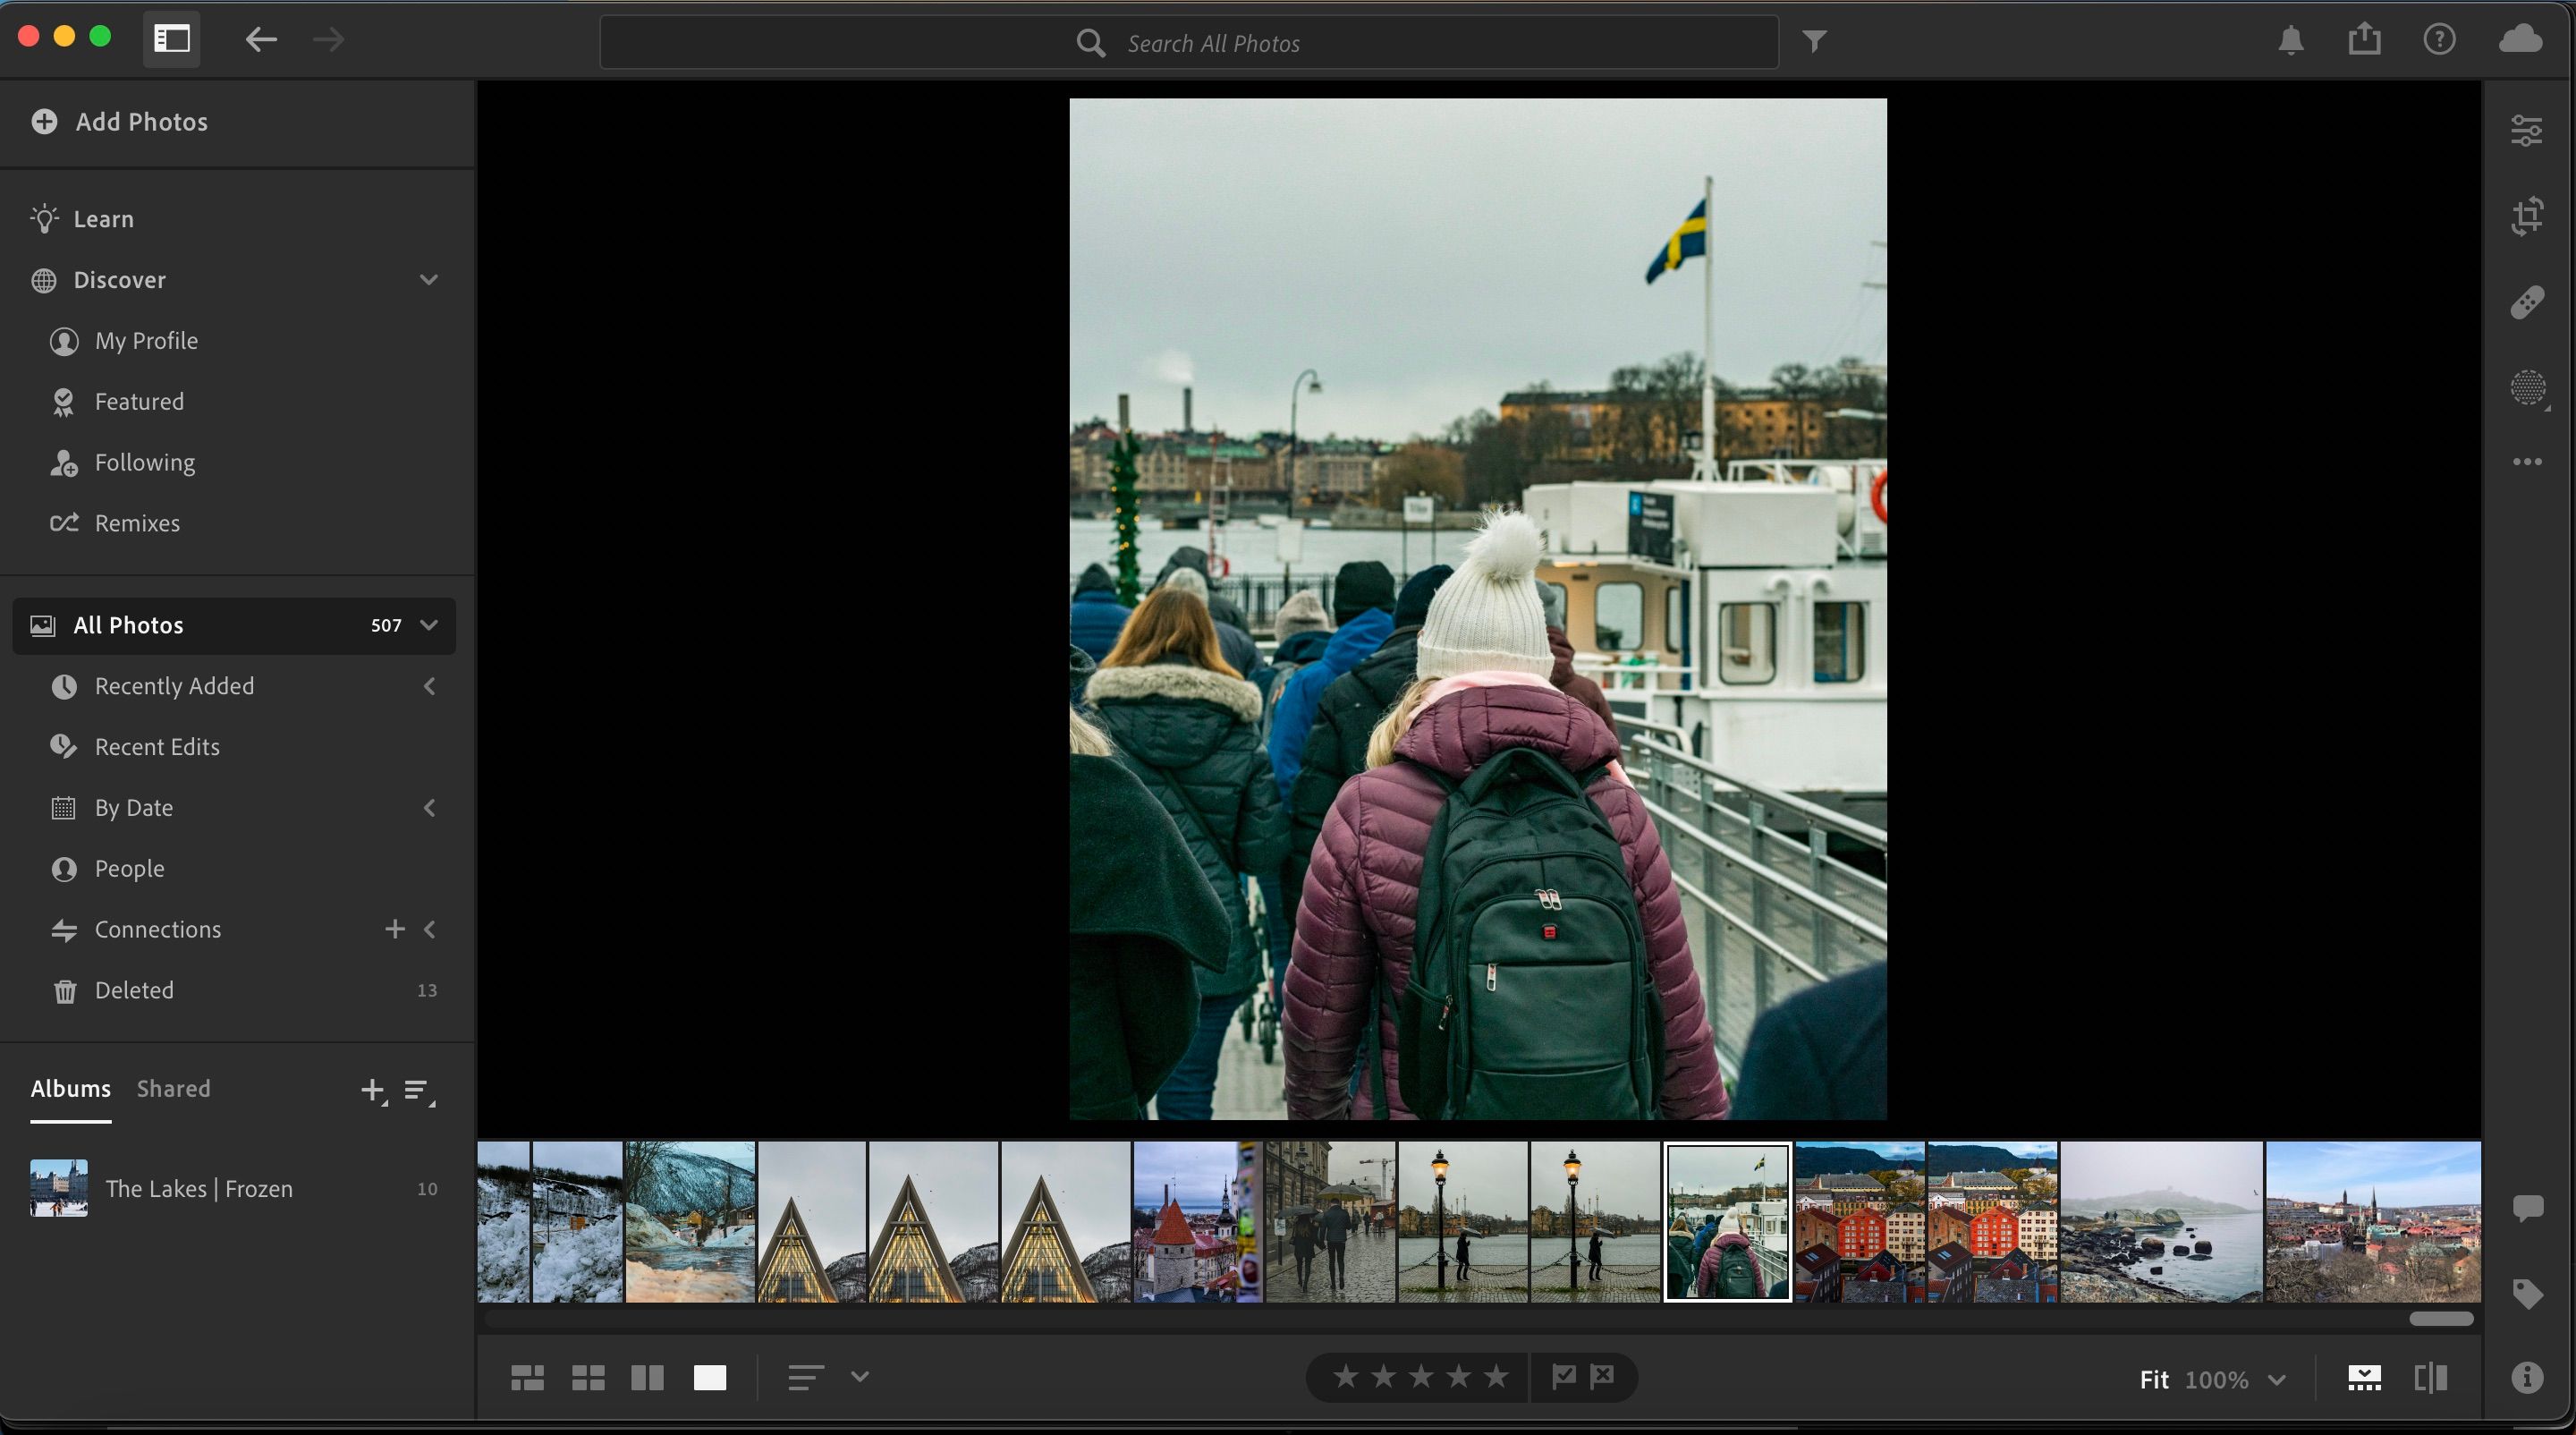2576x1435 pixels.
Task: Switch to the Shared tab
Action: pos(173,1088)
